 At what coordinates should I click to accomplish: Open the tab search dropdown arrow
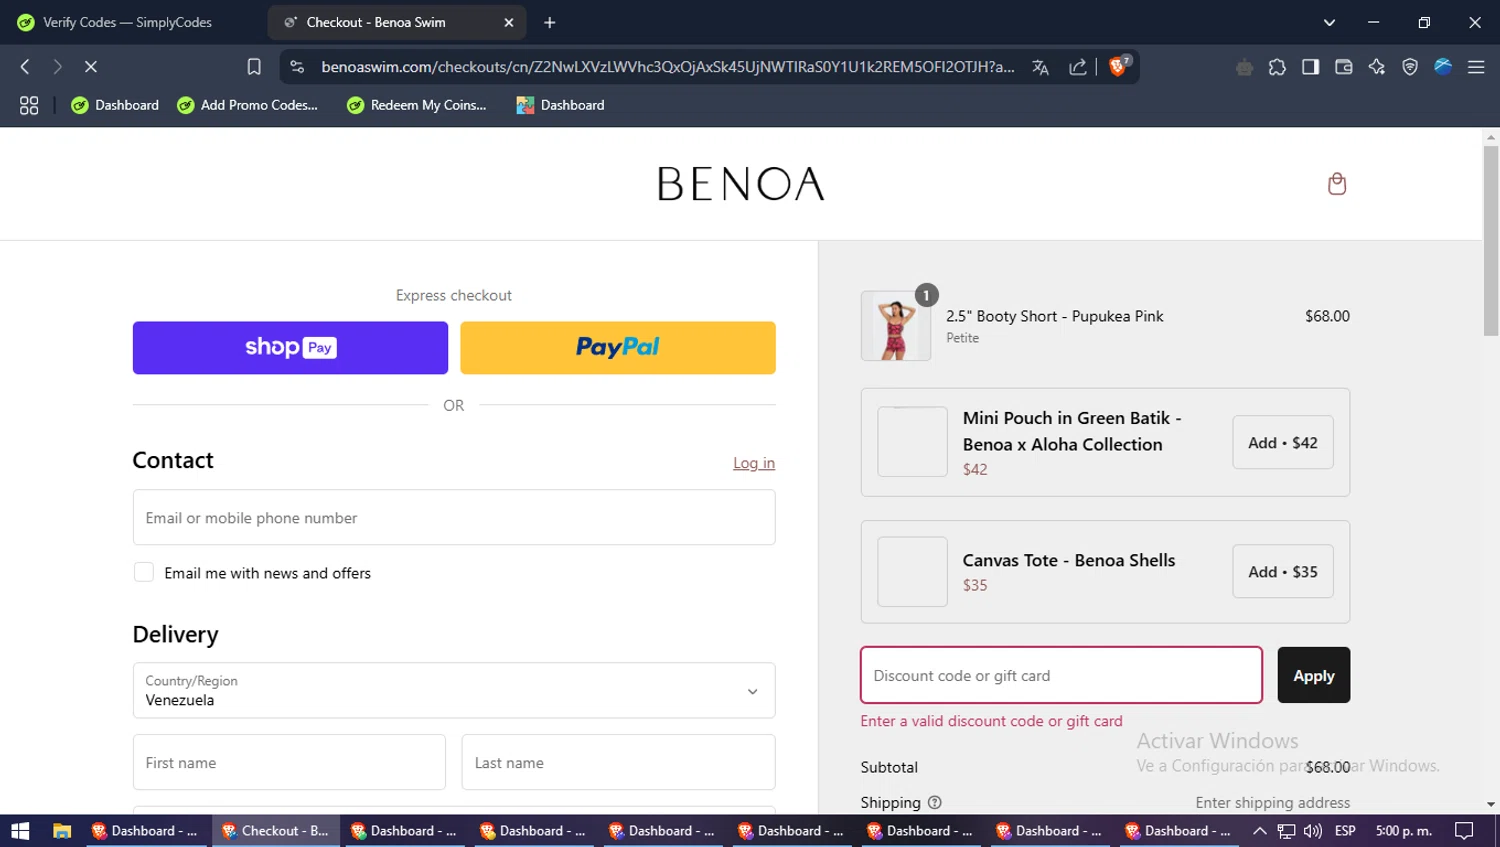[1329, 22]
